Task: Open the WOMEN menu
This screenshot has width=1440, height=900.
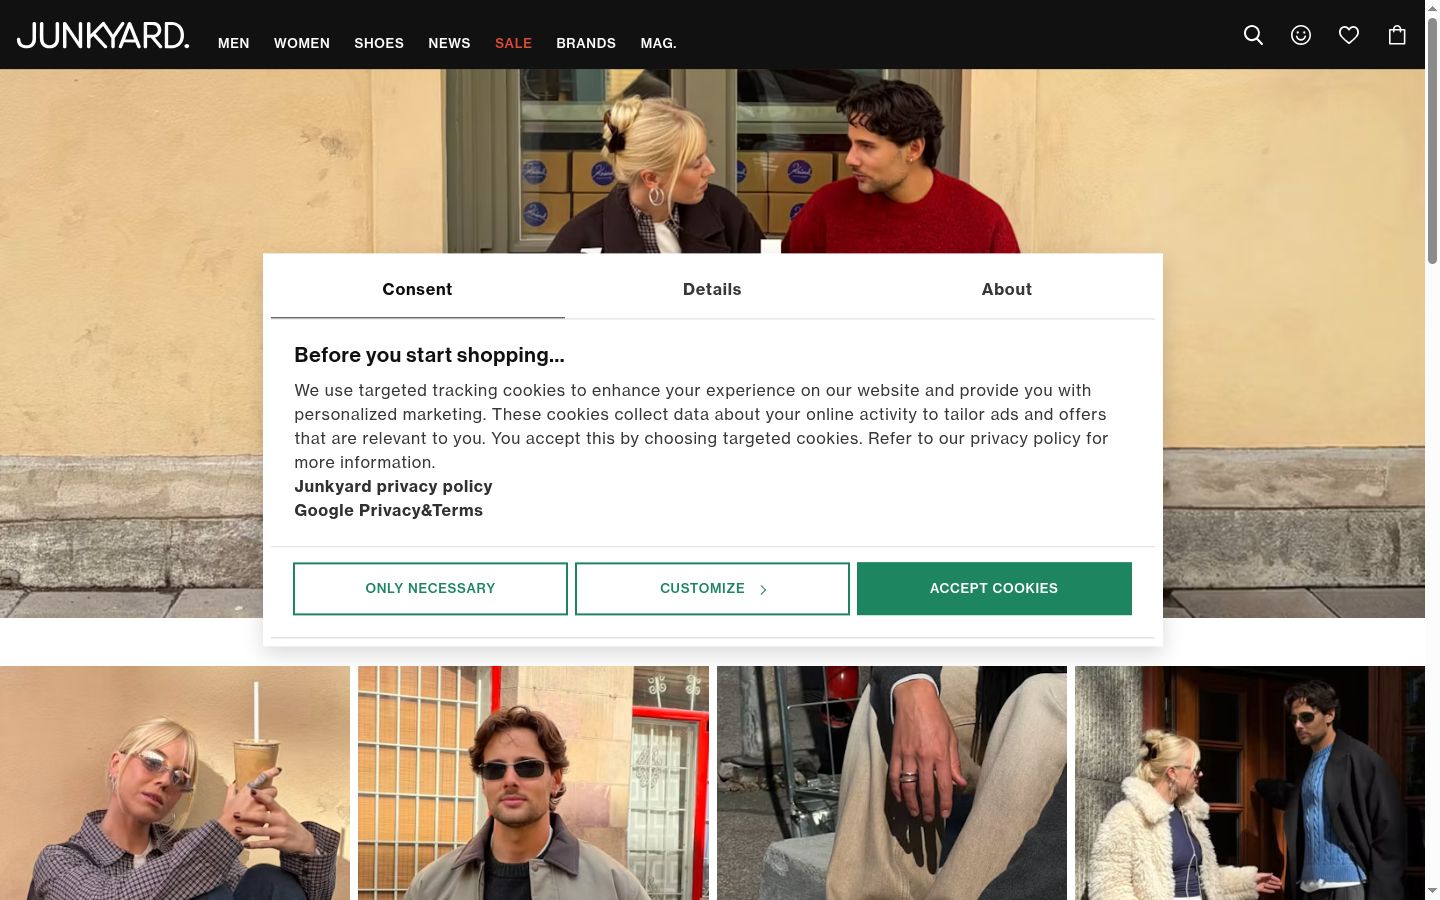Action: tap(302, 43)
